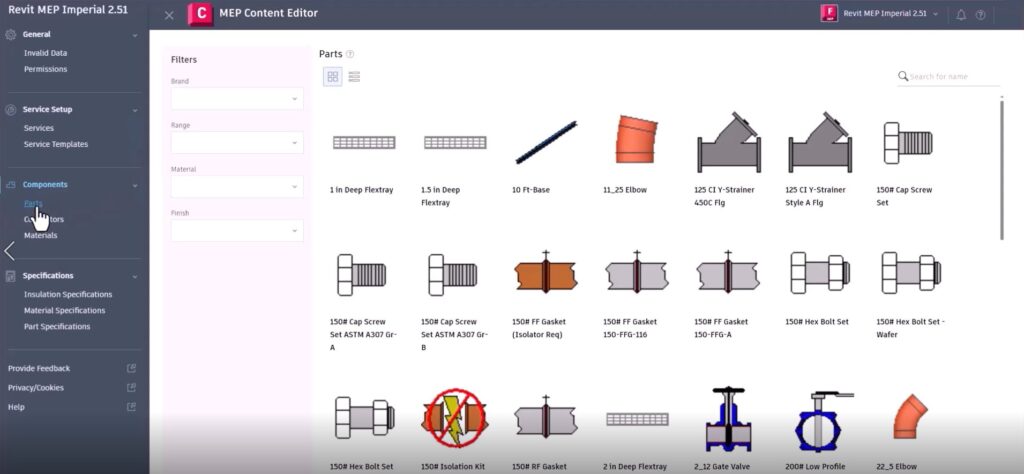Viewport: 1024px width, 474px height.
Task: Open the Range filter dropdown
Action: 237,142
